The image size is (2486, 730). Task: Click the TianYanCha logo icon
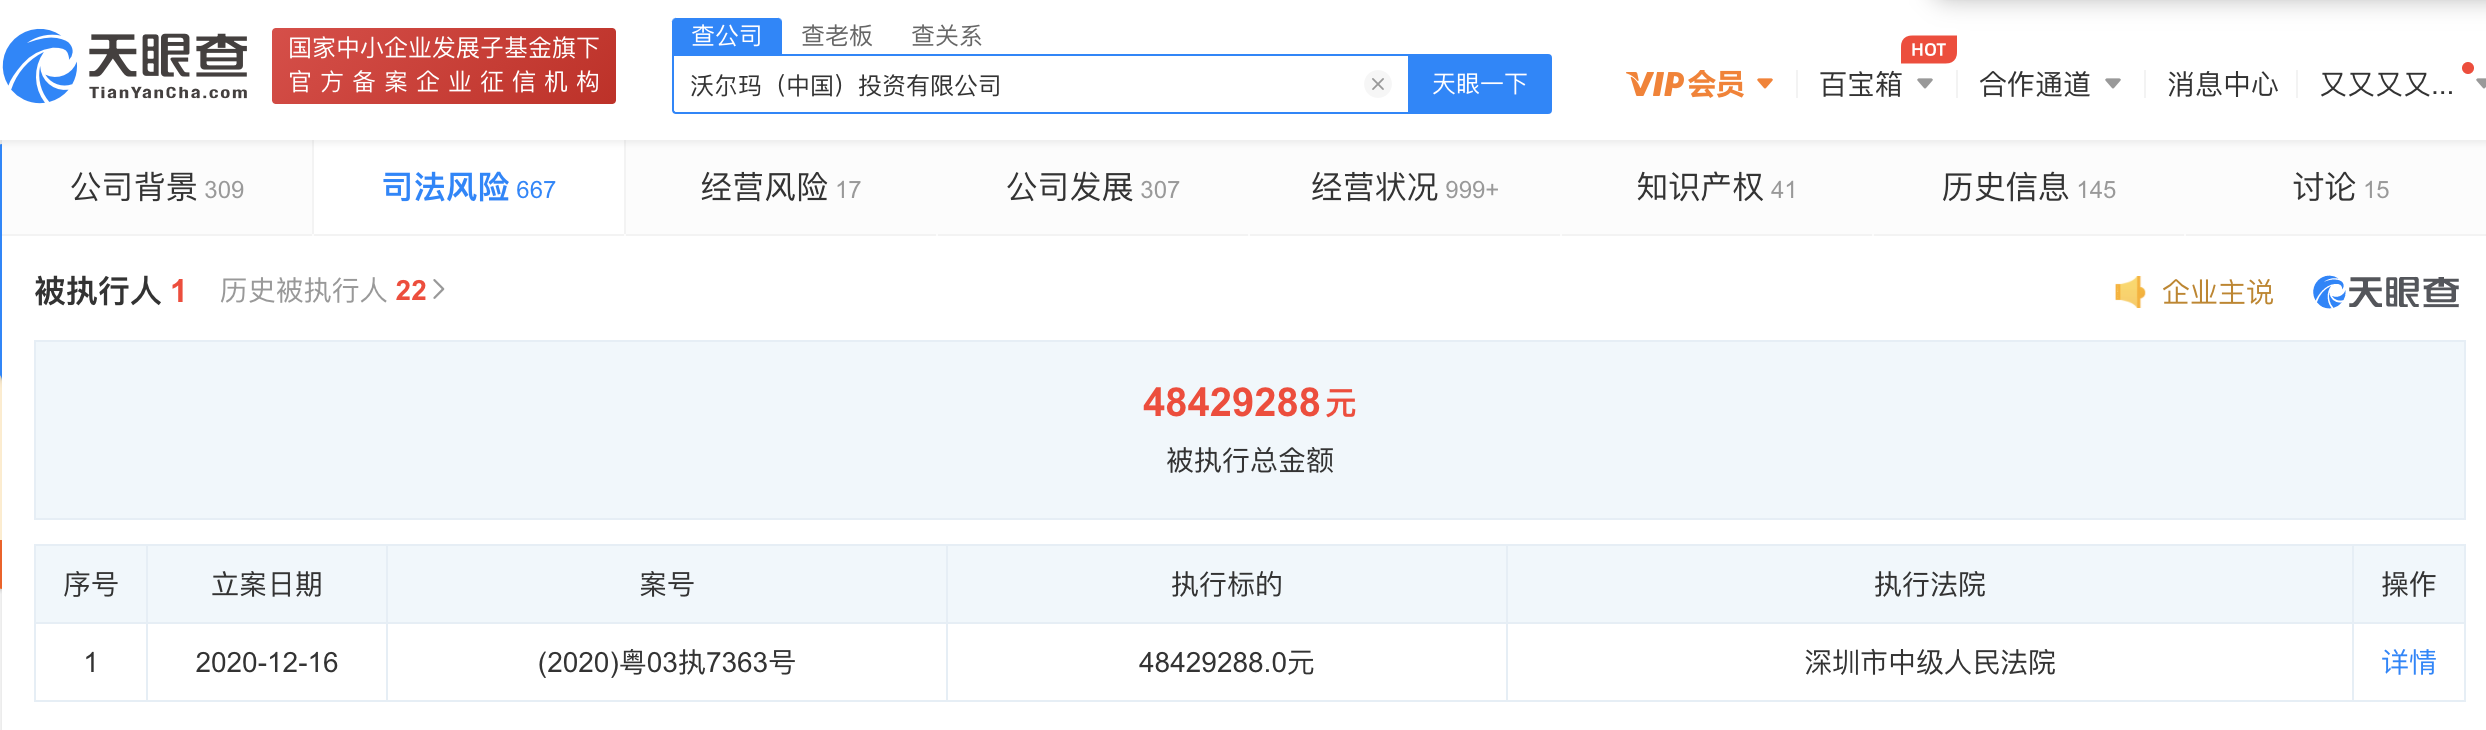42,66
